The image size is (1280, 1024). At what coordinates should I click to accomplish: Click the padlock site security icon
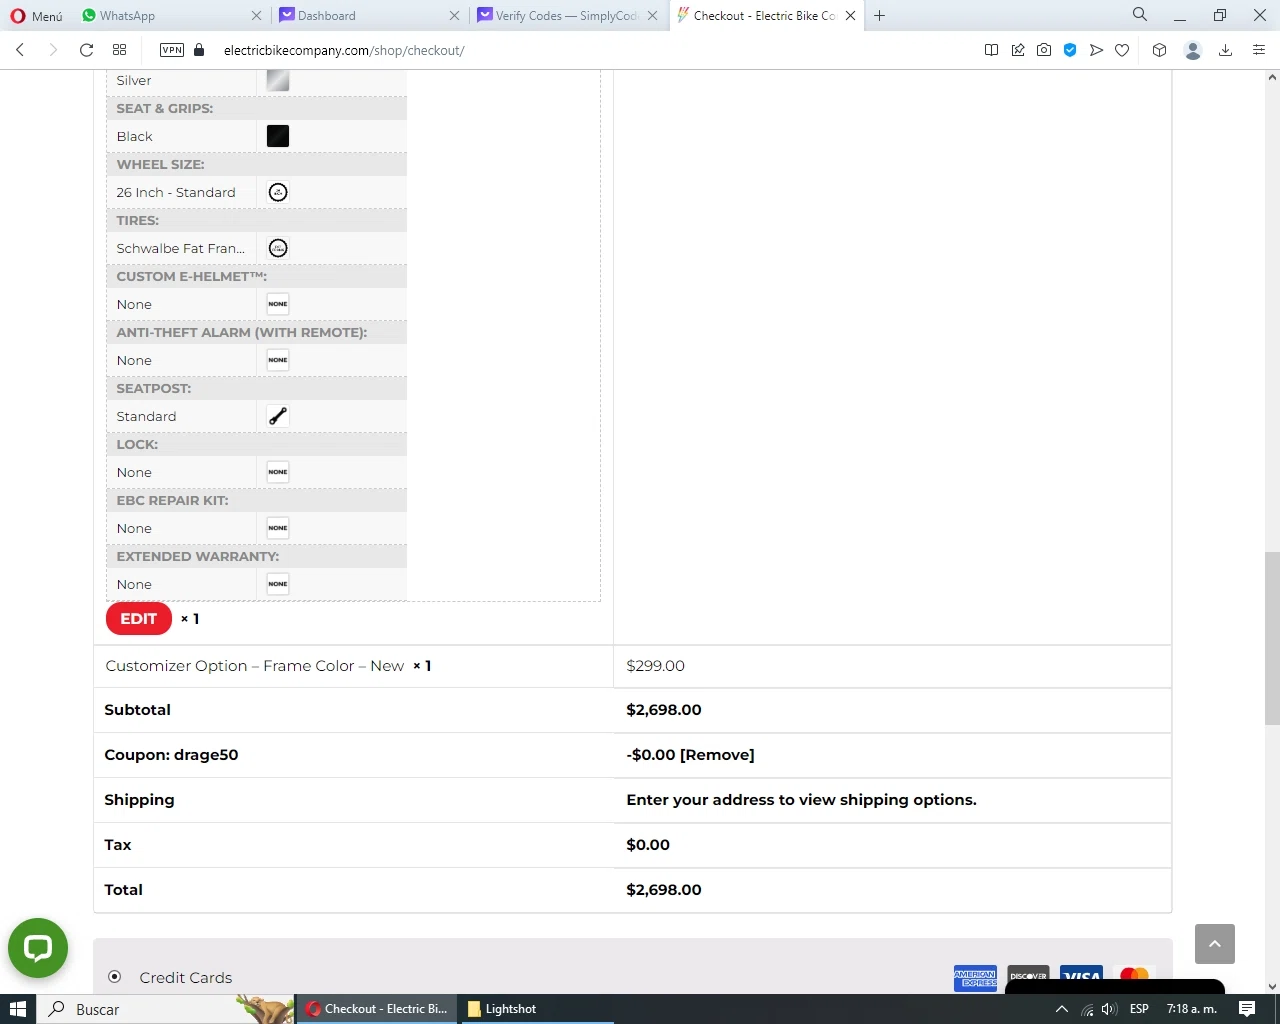(199, 50)
